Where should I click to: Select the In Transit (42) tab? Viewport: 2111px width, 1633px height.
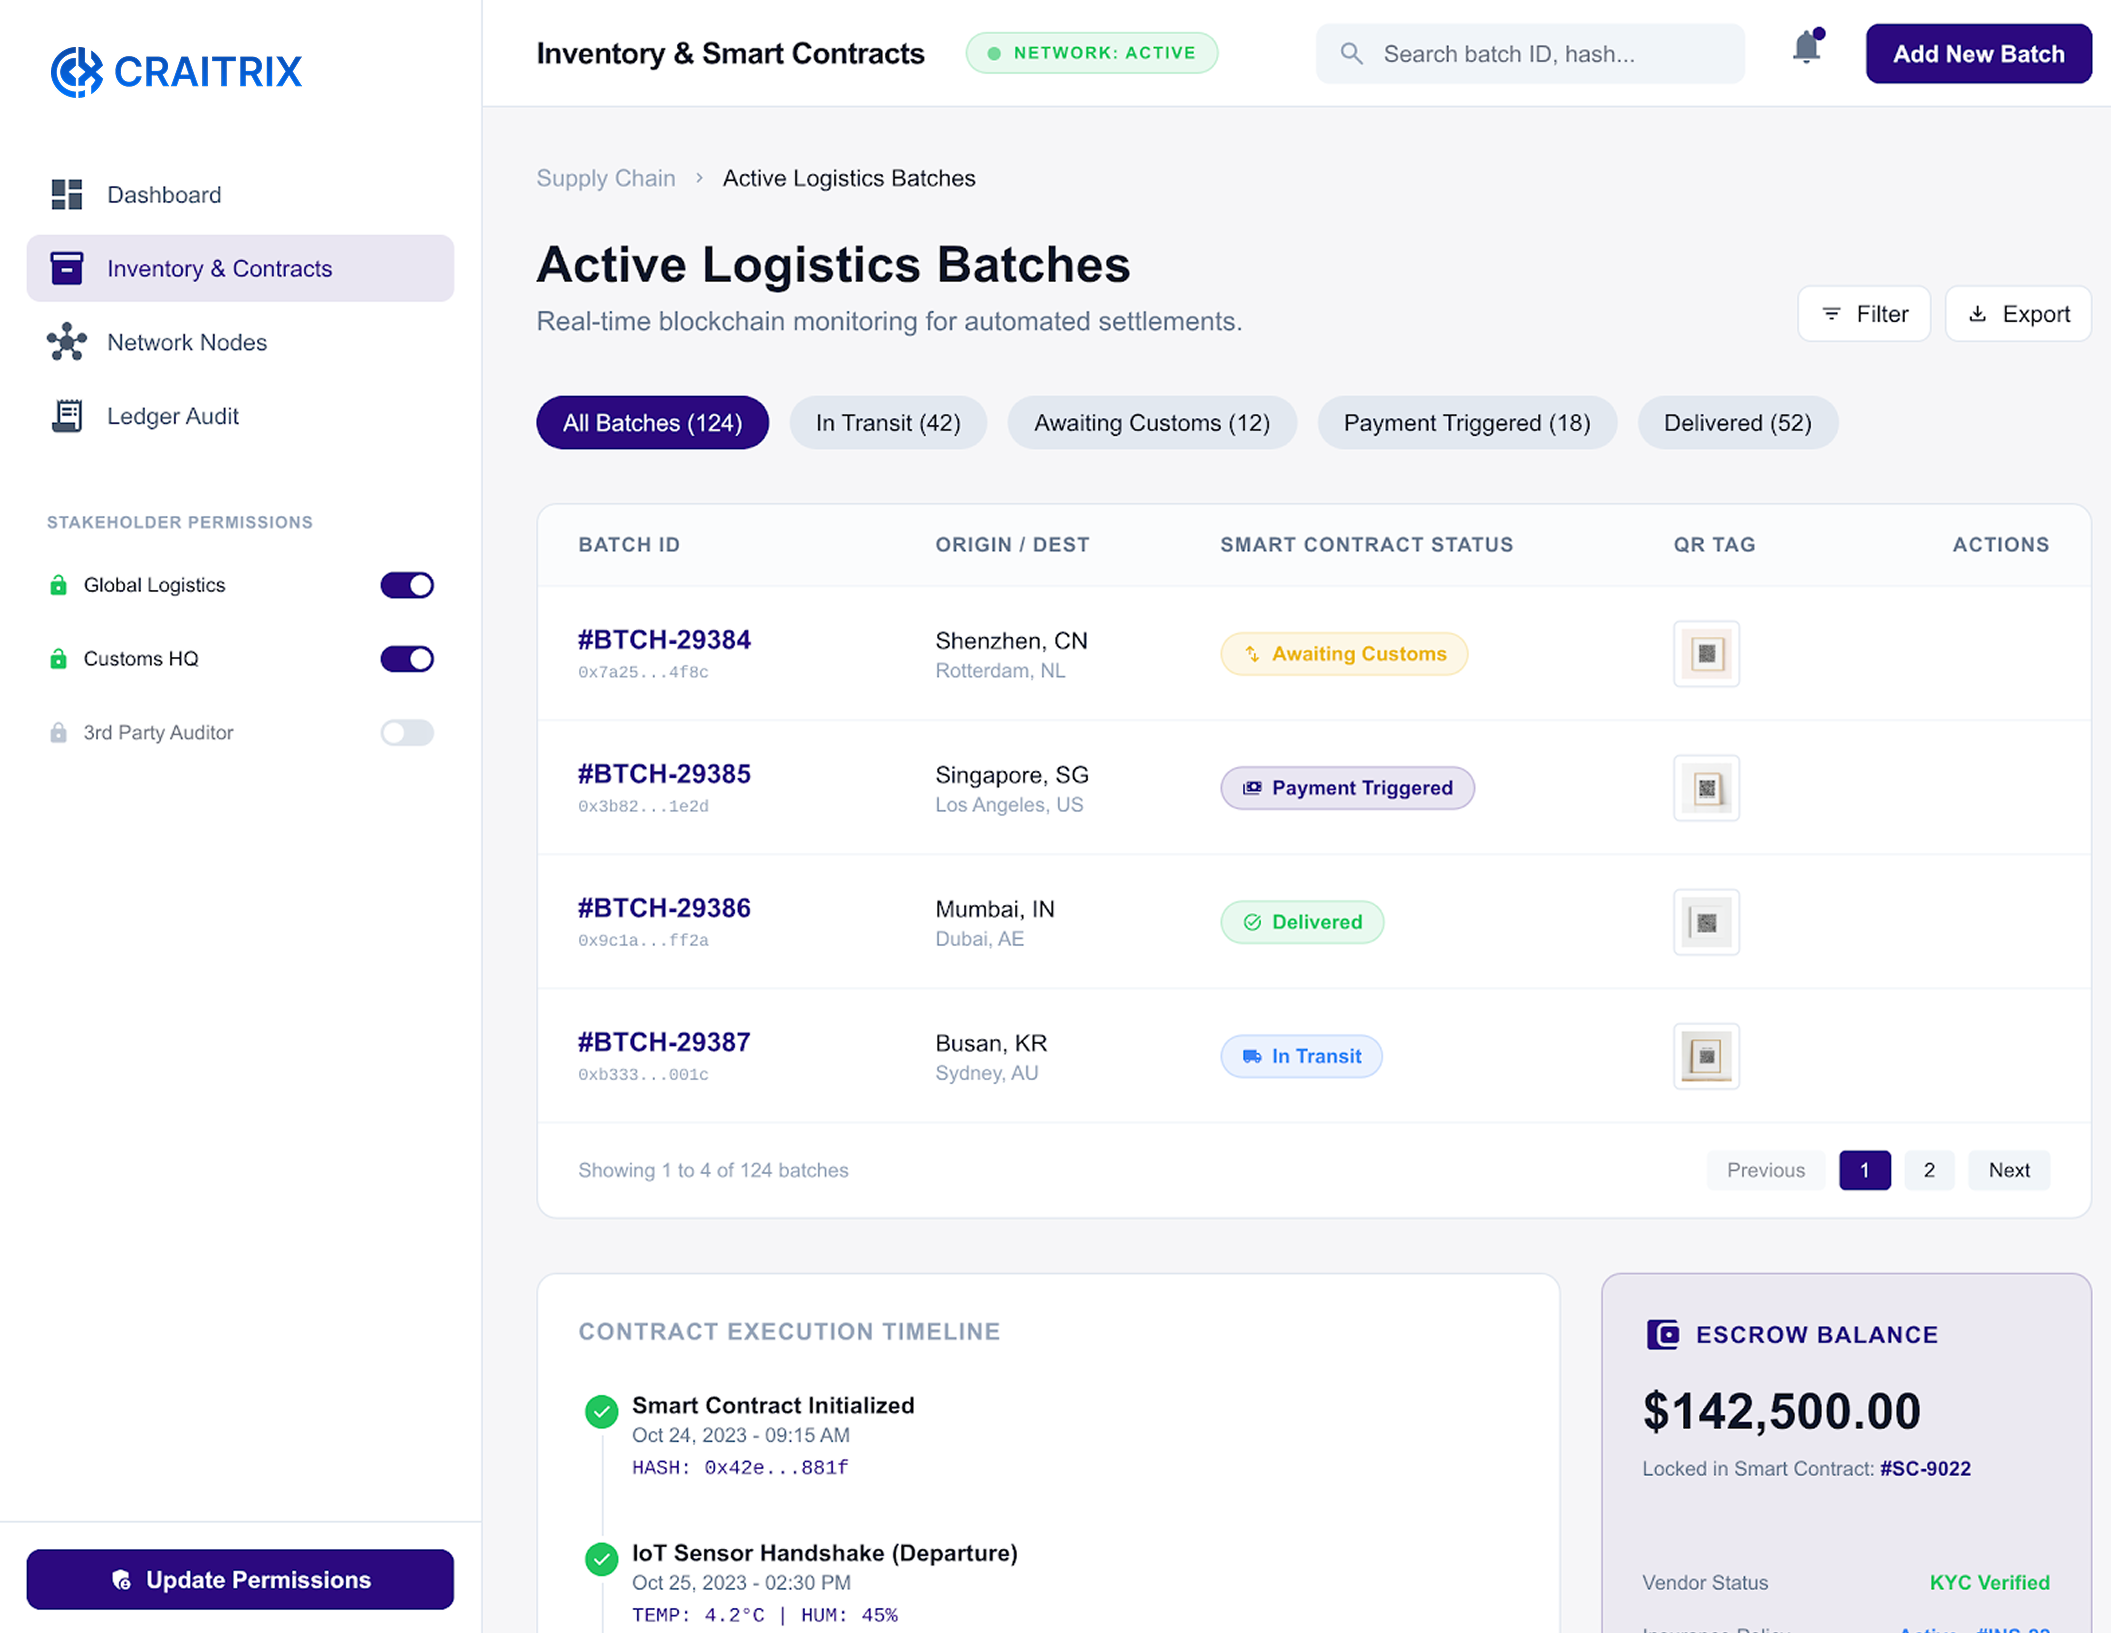[888, 423]
